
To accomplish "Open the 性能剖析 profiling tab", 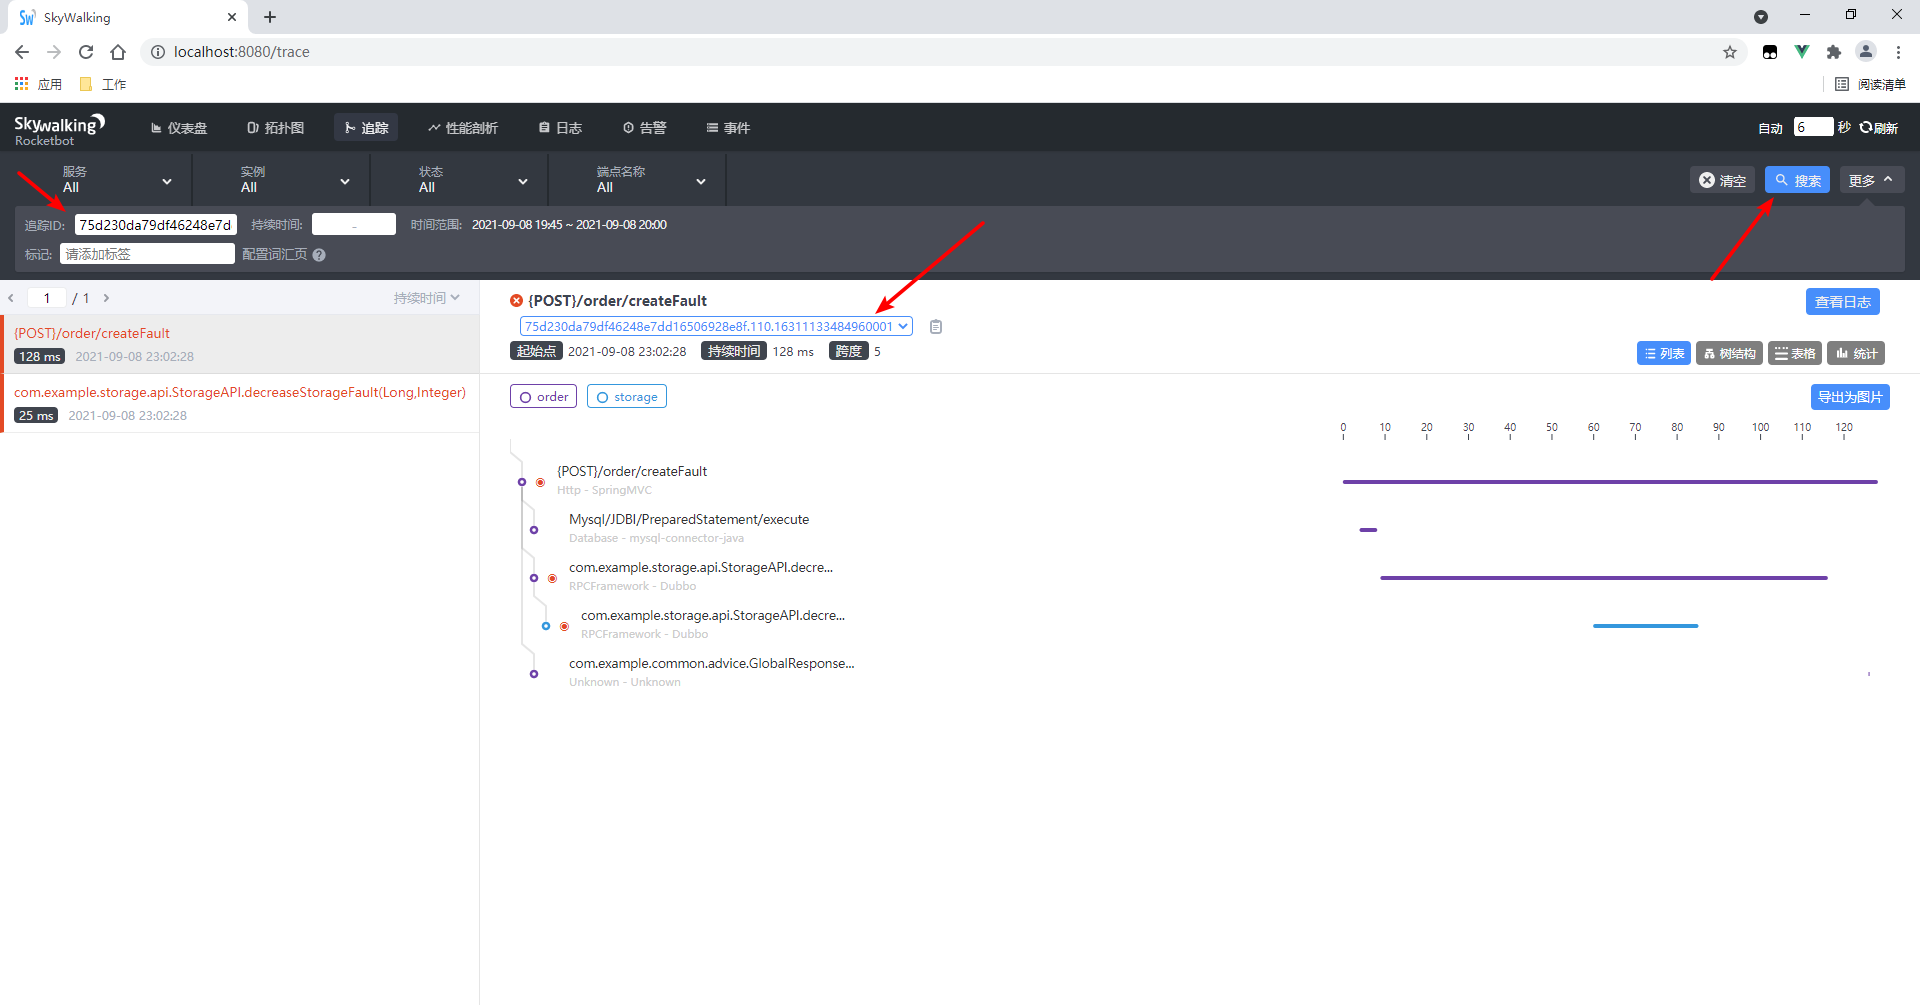I will coord(463,128).
